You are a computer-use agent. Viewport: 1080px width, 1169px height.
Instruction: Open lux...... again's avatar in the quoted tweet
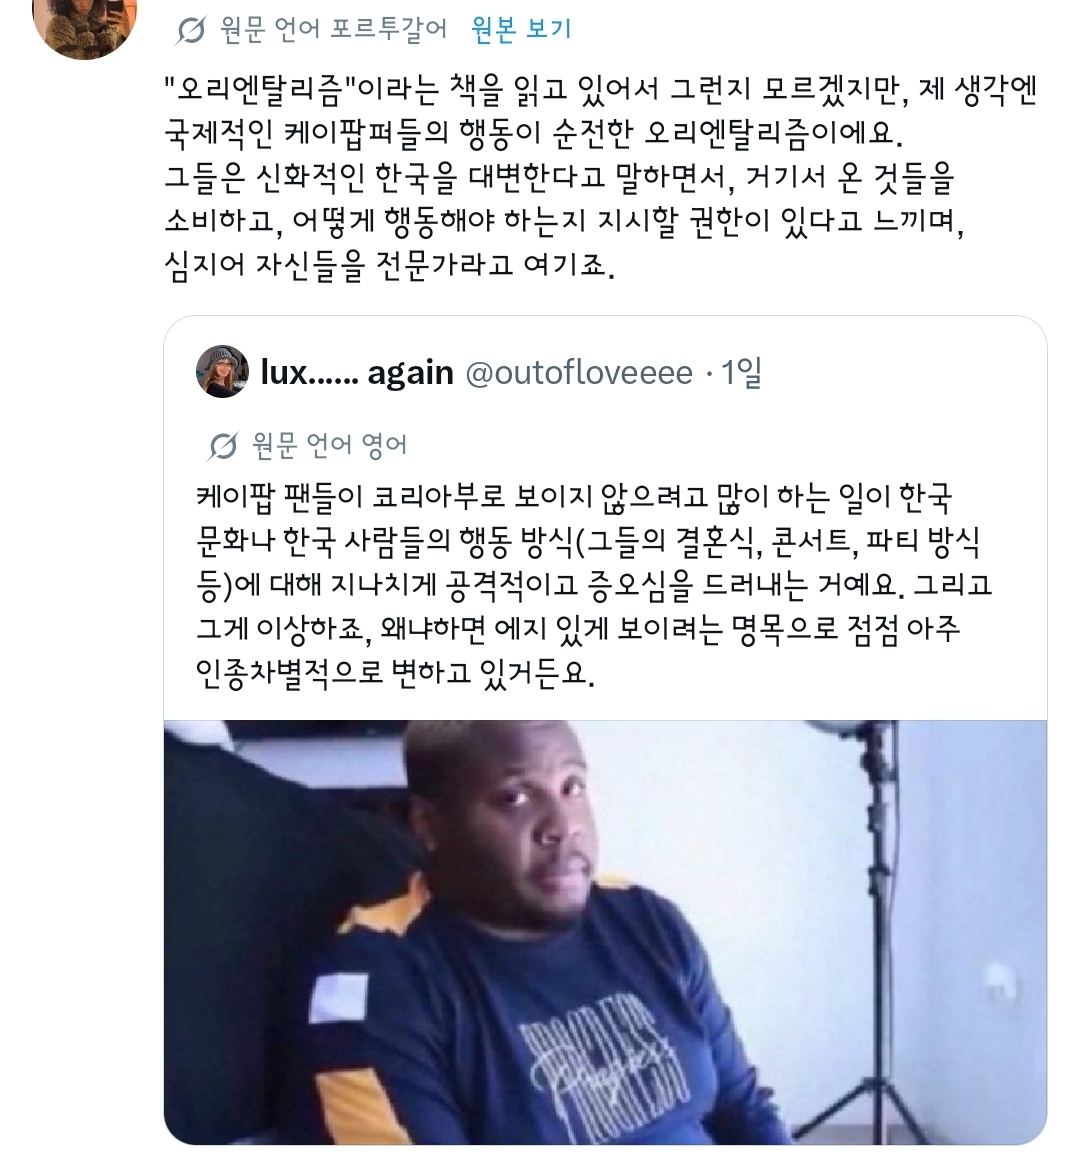coord(222,371)
